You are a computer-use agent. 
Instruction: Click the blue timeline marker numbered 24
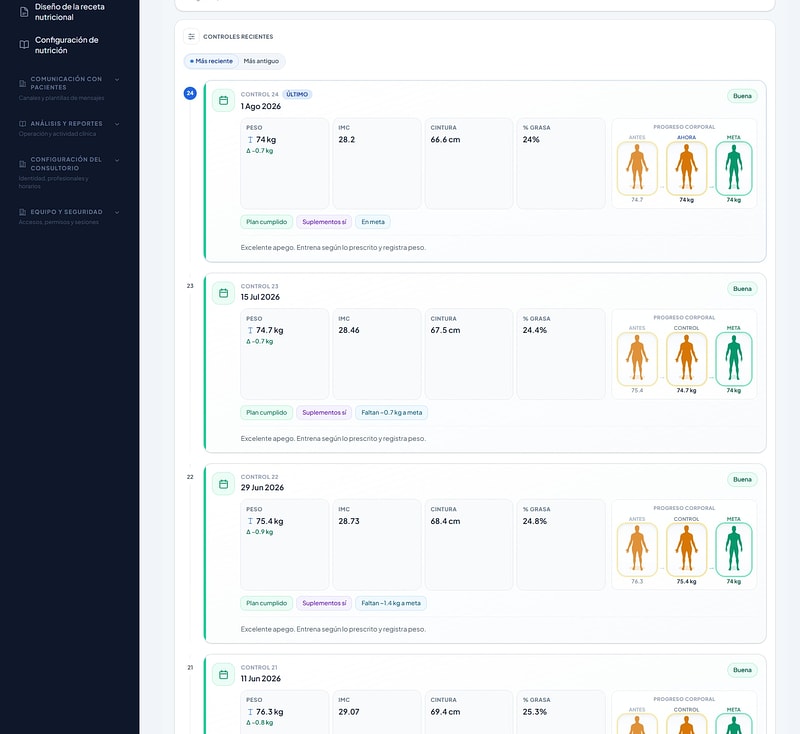coord(190,93)
